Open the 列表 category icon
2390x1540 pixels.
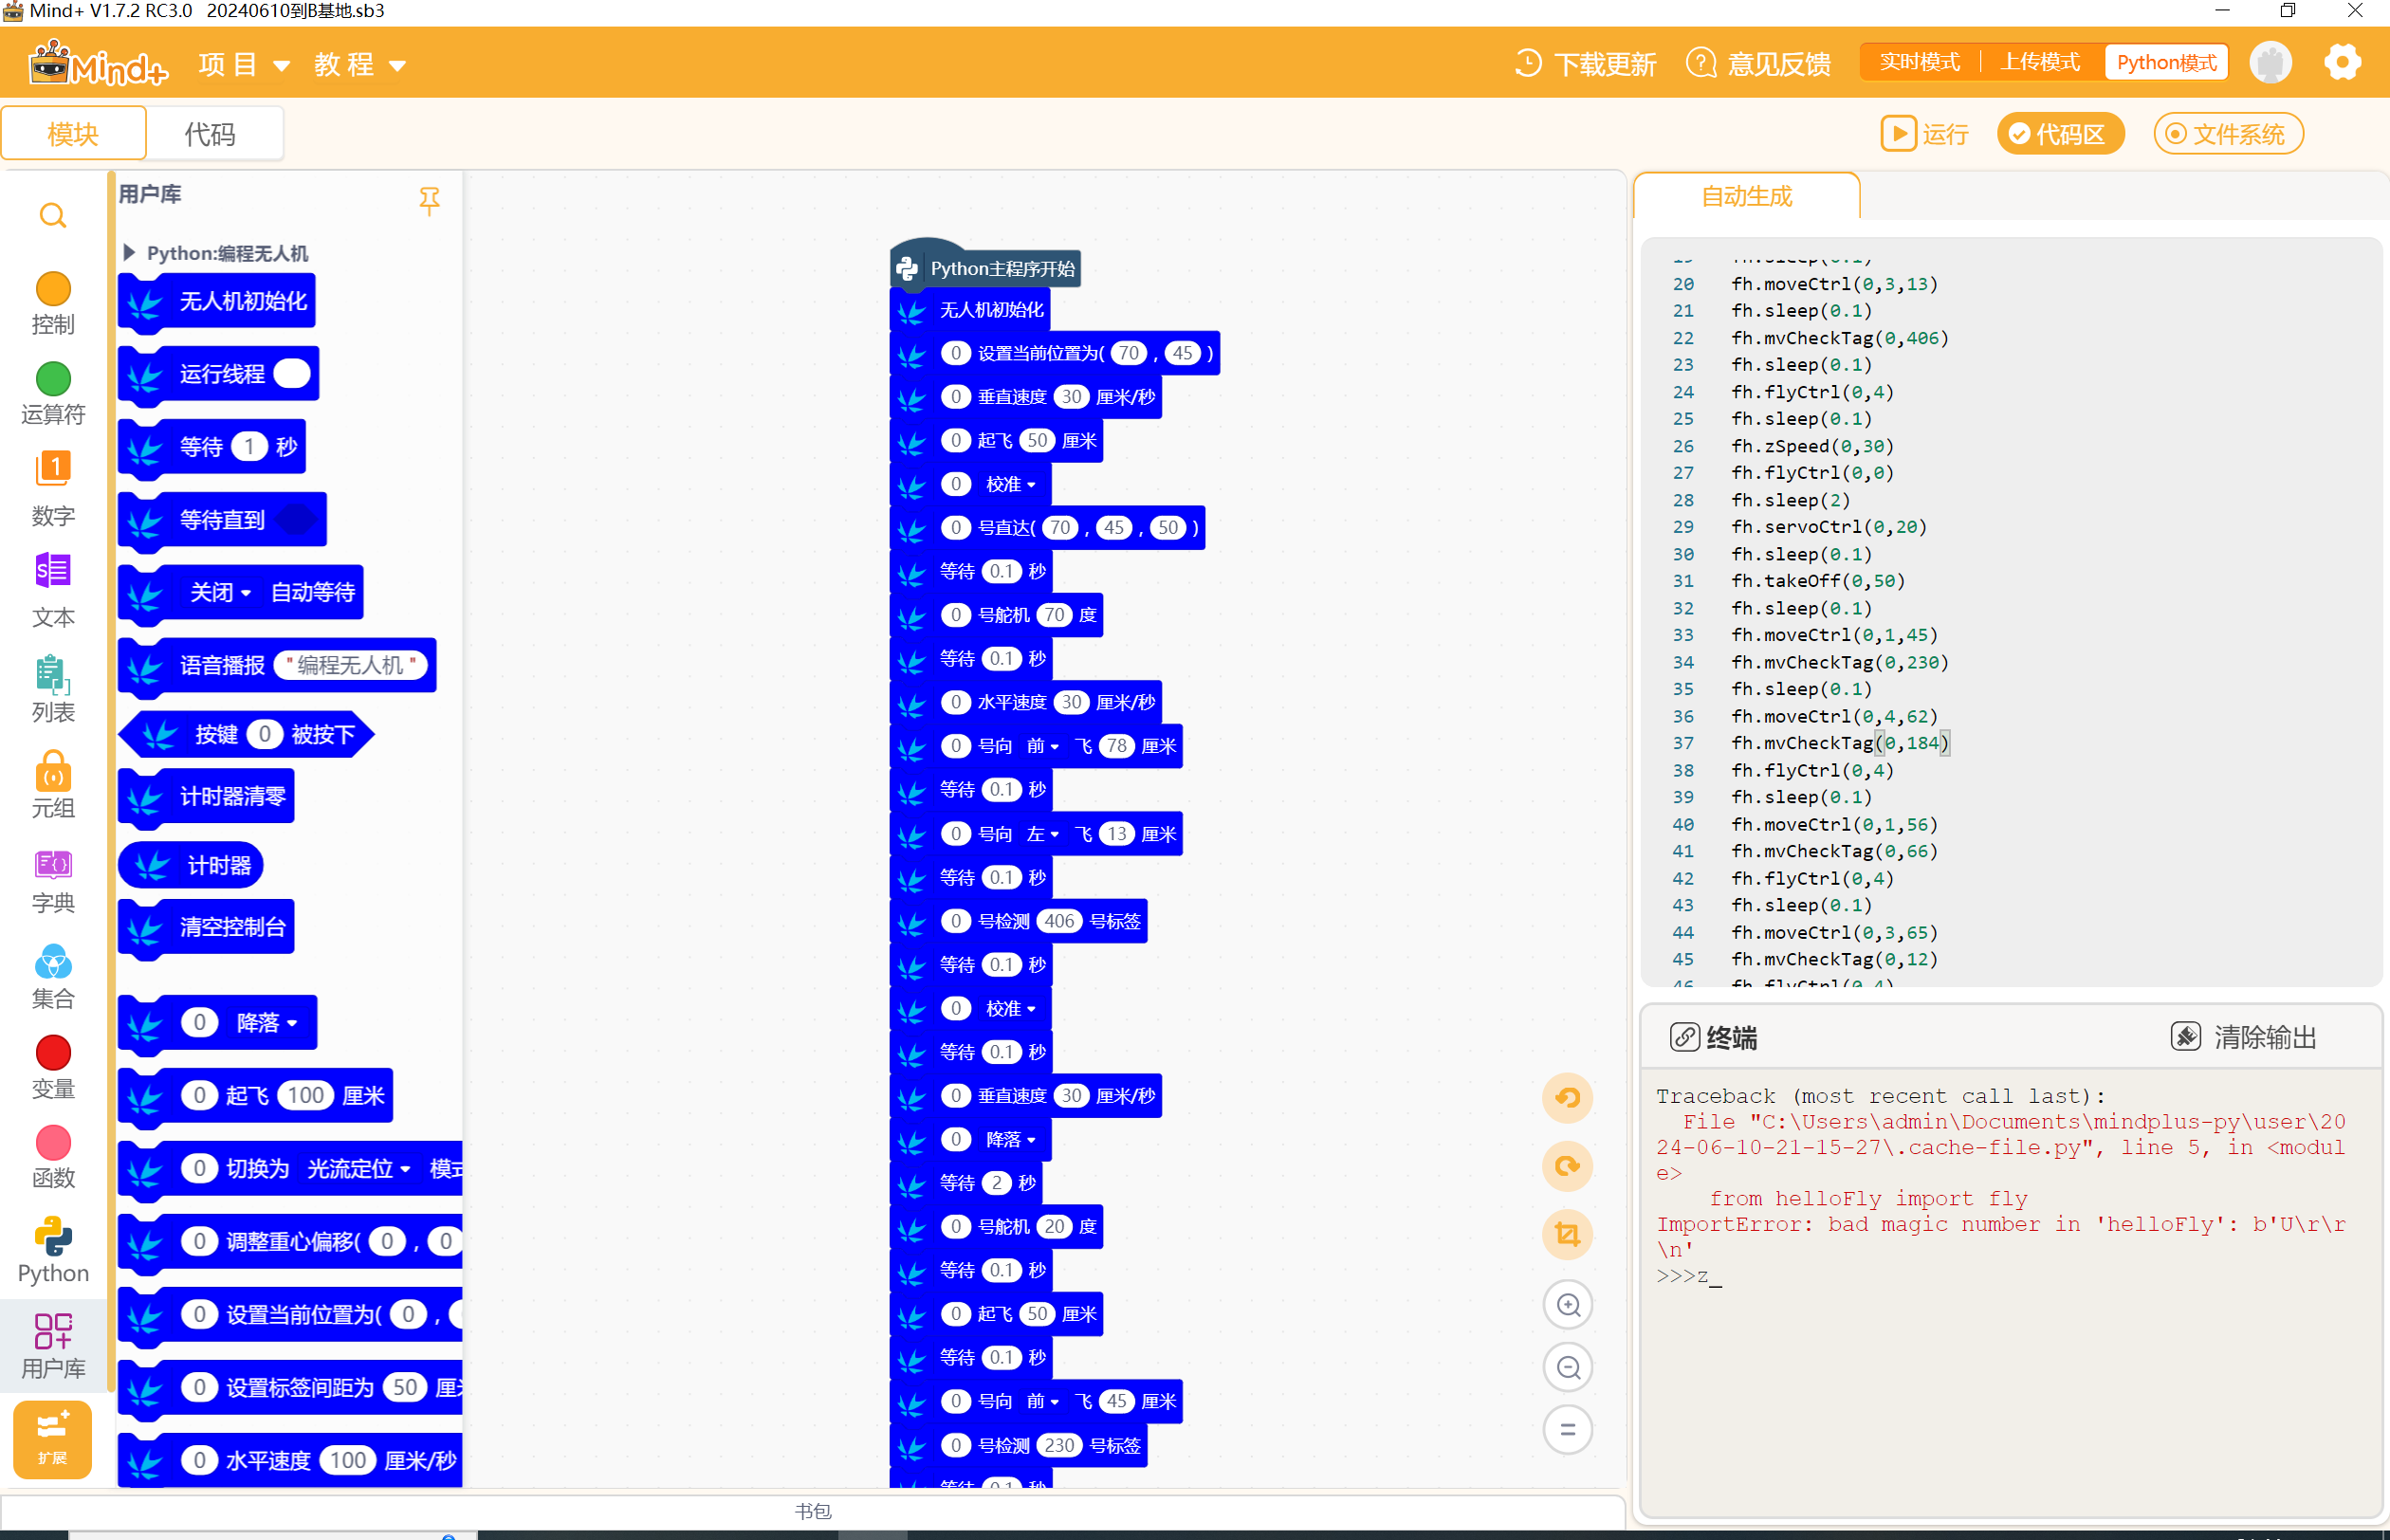click(53, 674)
